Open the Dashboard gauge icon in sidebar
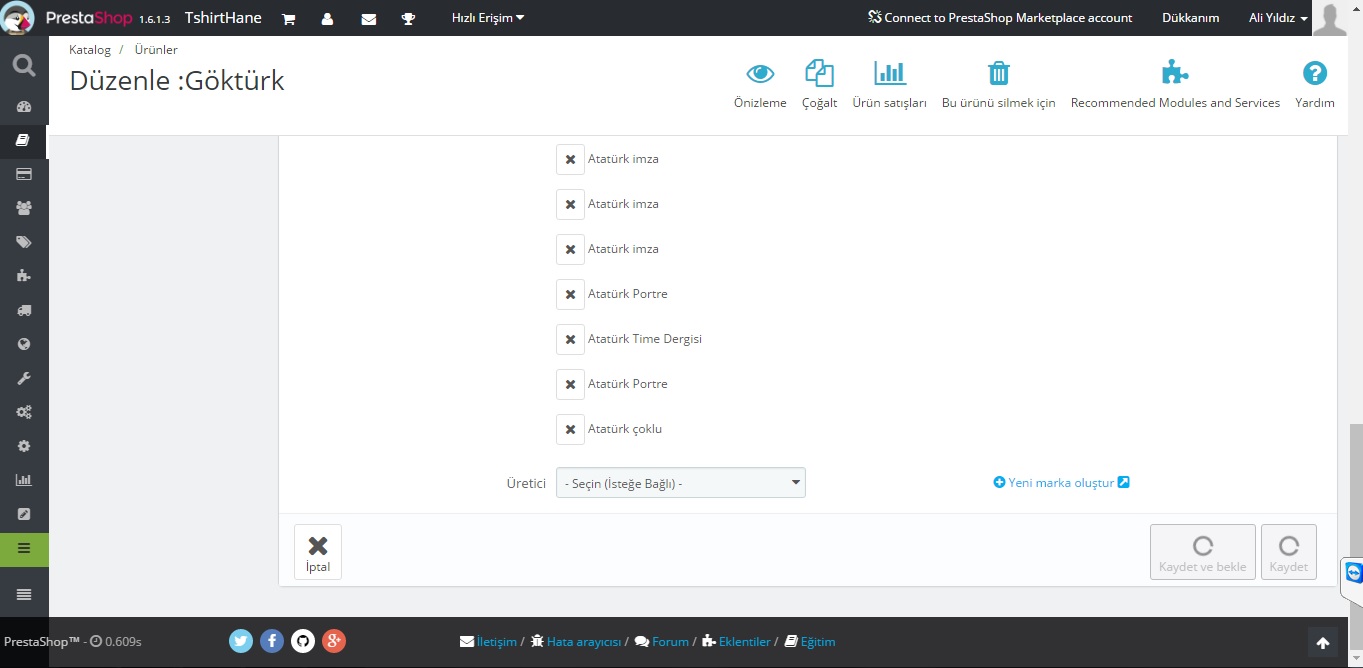The height and width of the screenshot is (668, 1363). point(24,107)
